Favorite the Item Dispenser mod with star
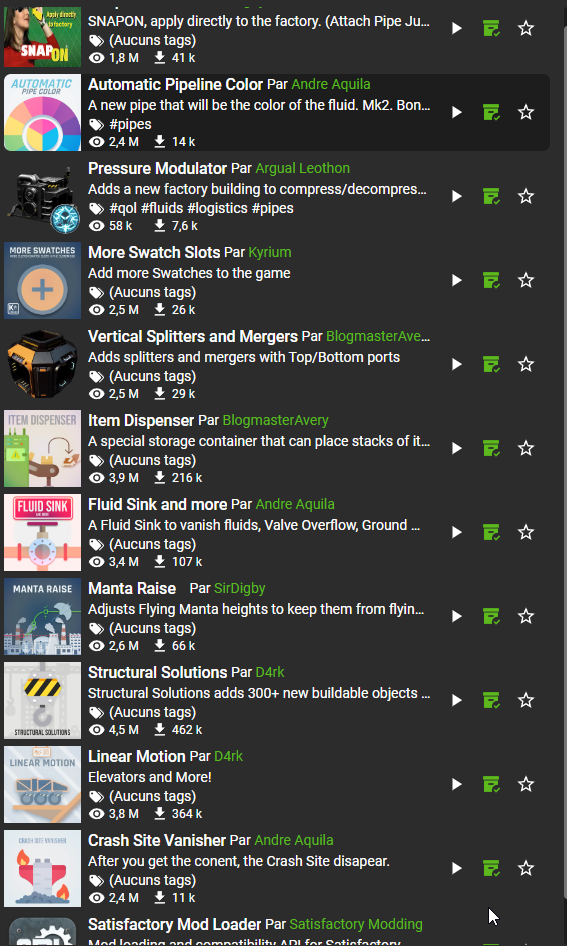This screenshot has height=946, width=567. point(526,448)
